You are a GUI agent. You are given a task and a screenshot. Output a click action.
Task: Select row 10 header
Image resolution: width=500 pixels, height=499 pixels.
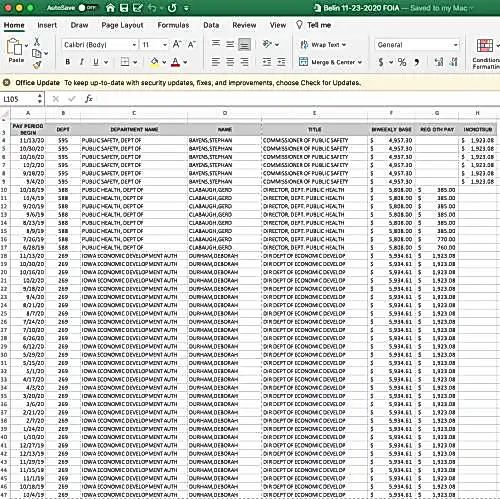click(5, 190)
